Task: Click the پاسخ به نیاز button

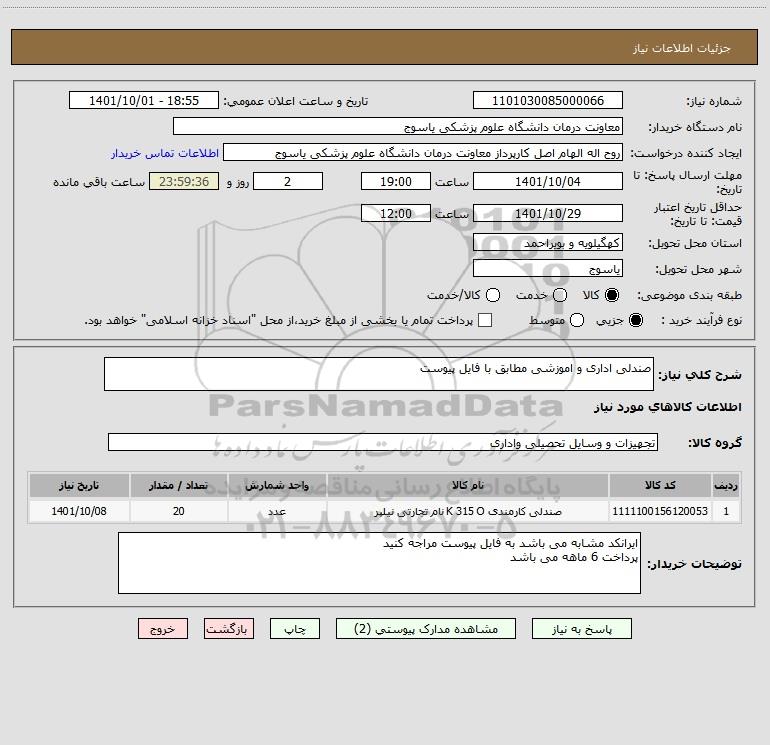Action: coord(581,629)
